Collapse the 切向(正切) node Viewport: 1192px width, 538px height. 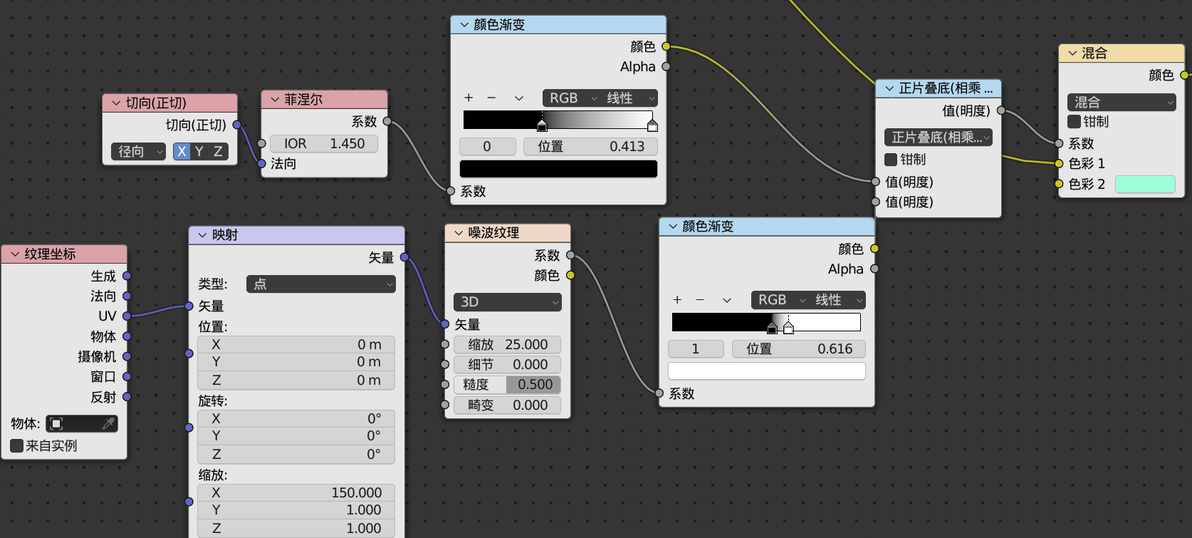pyautogui.click(x=116, y=103)
